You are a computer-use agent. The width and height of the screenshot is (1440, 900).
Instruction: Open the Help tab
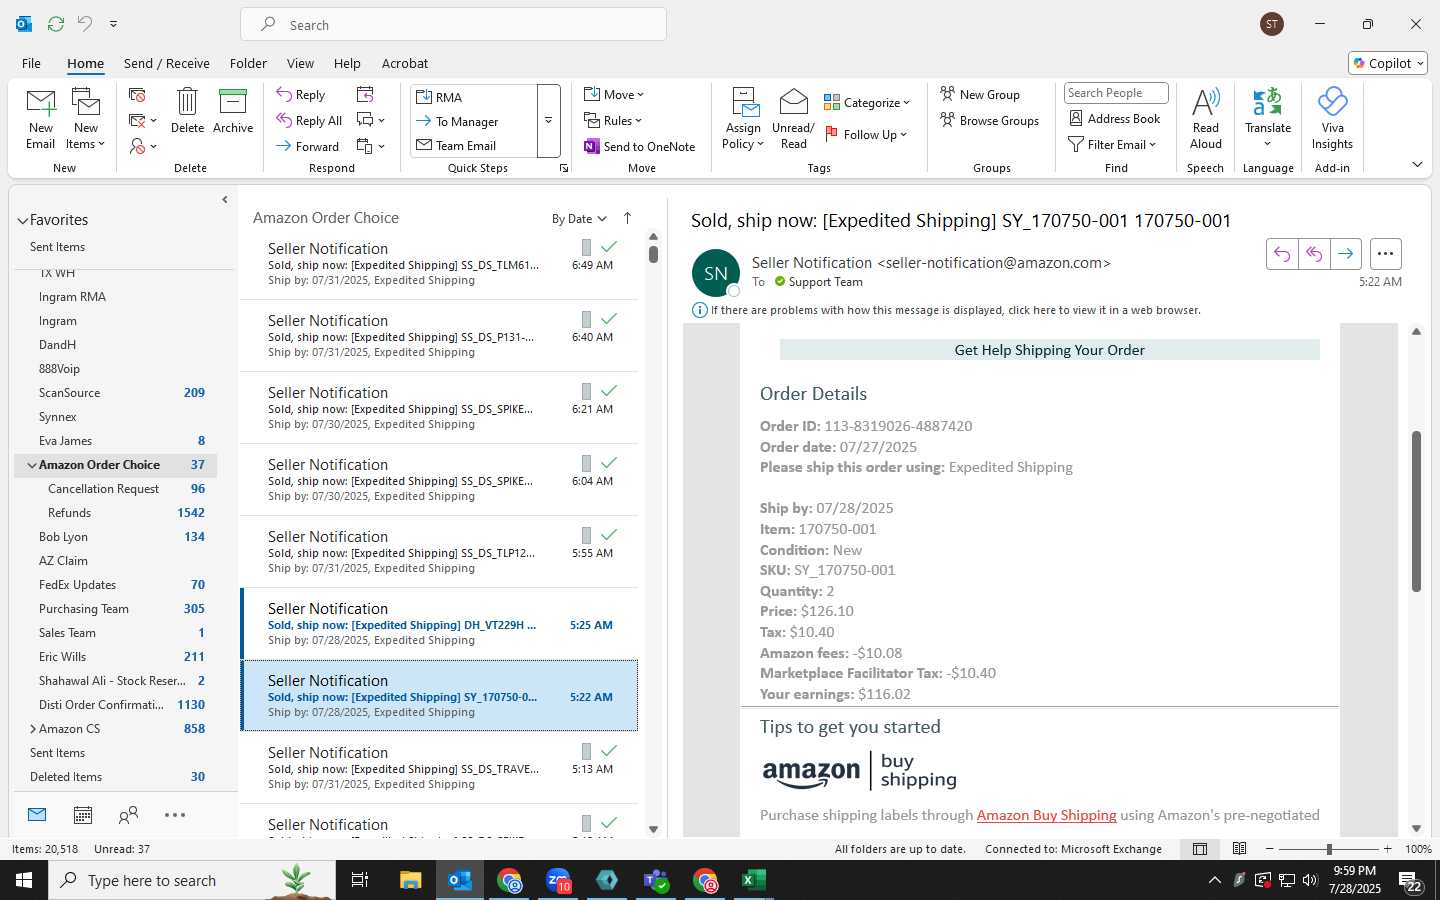(x=347, y=63)
